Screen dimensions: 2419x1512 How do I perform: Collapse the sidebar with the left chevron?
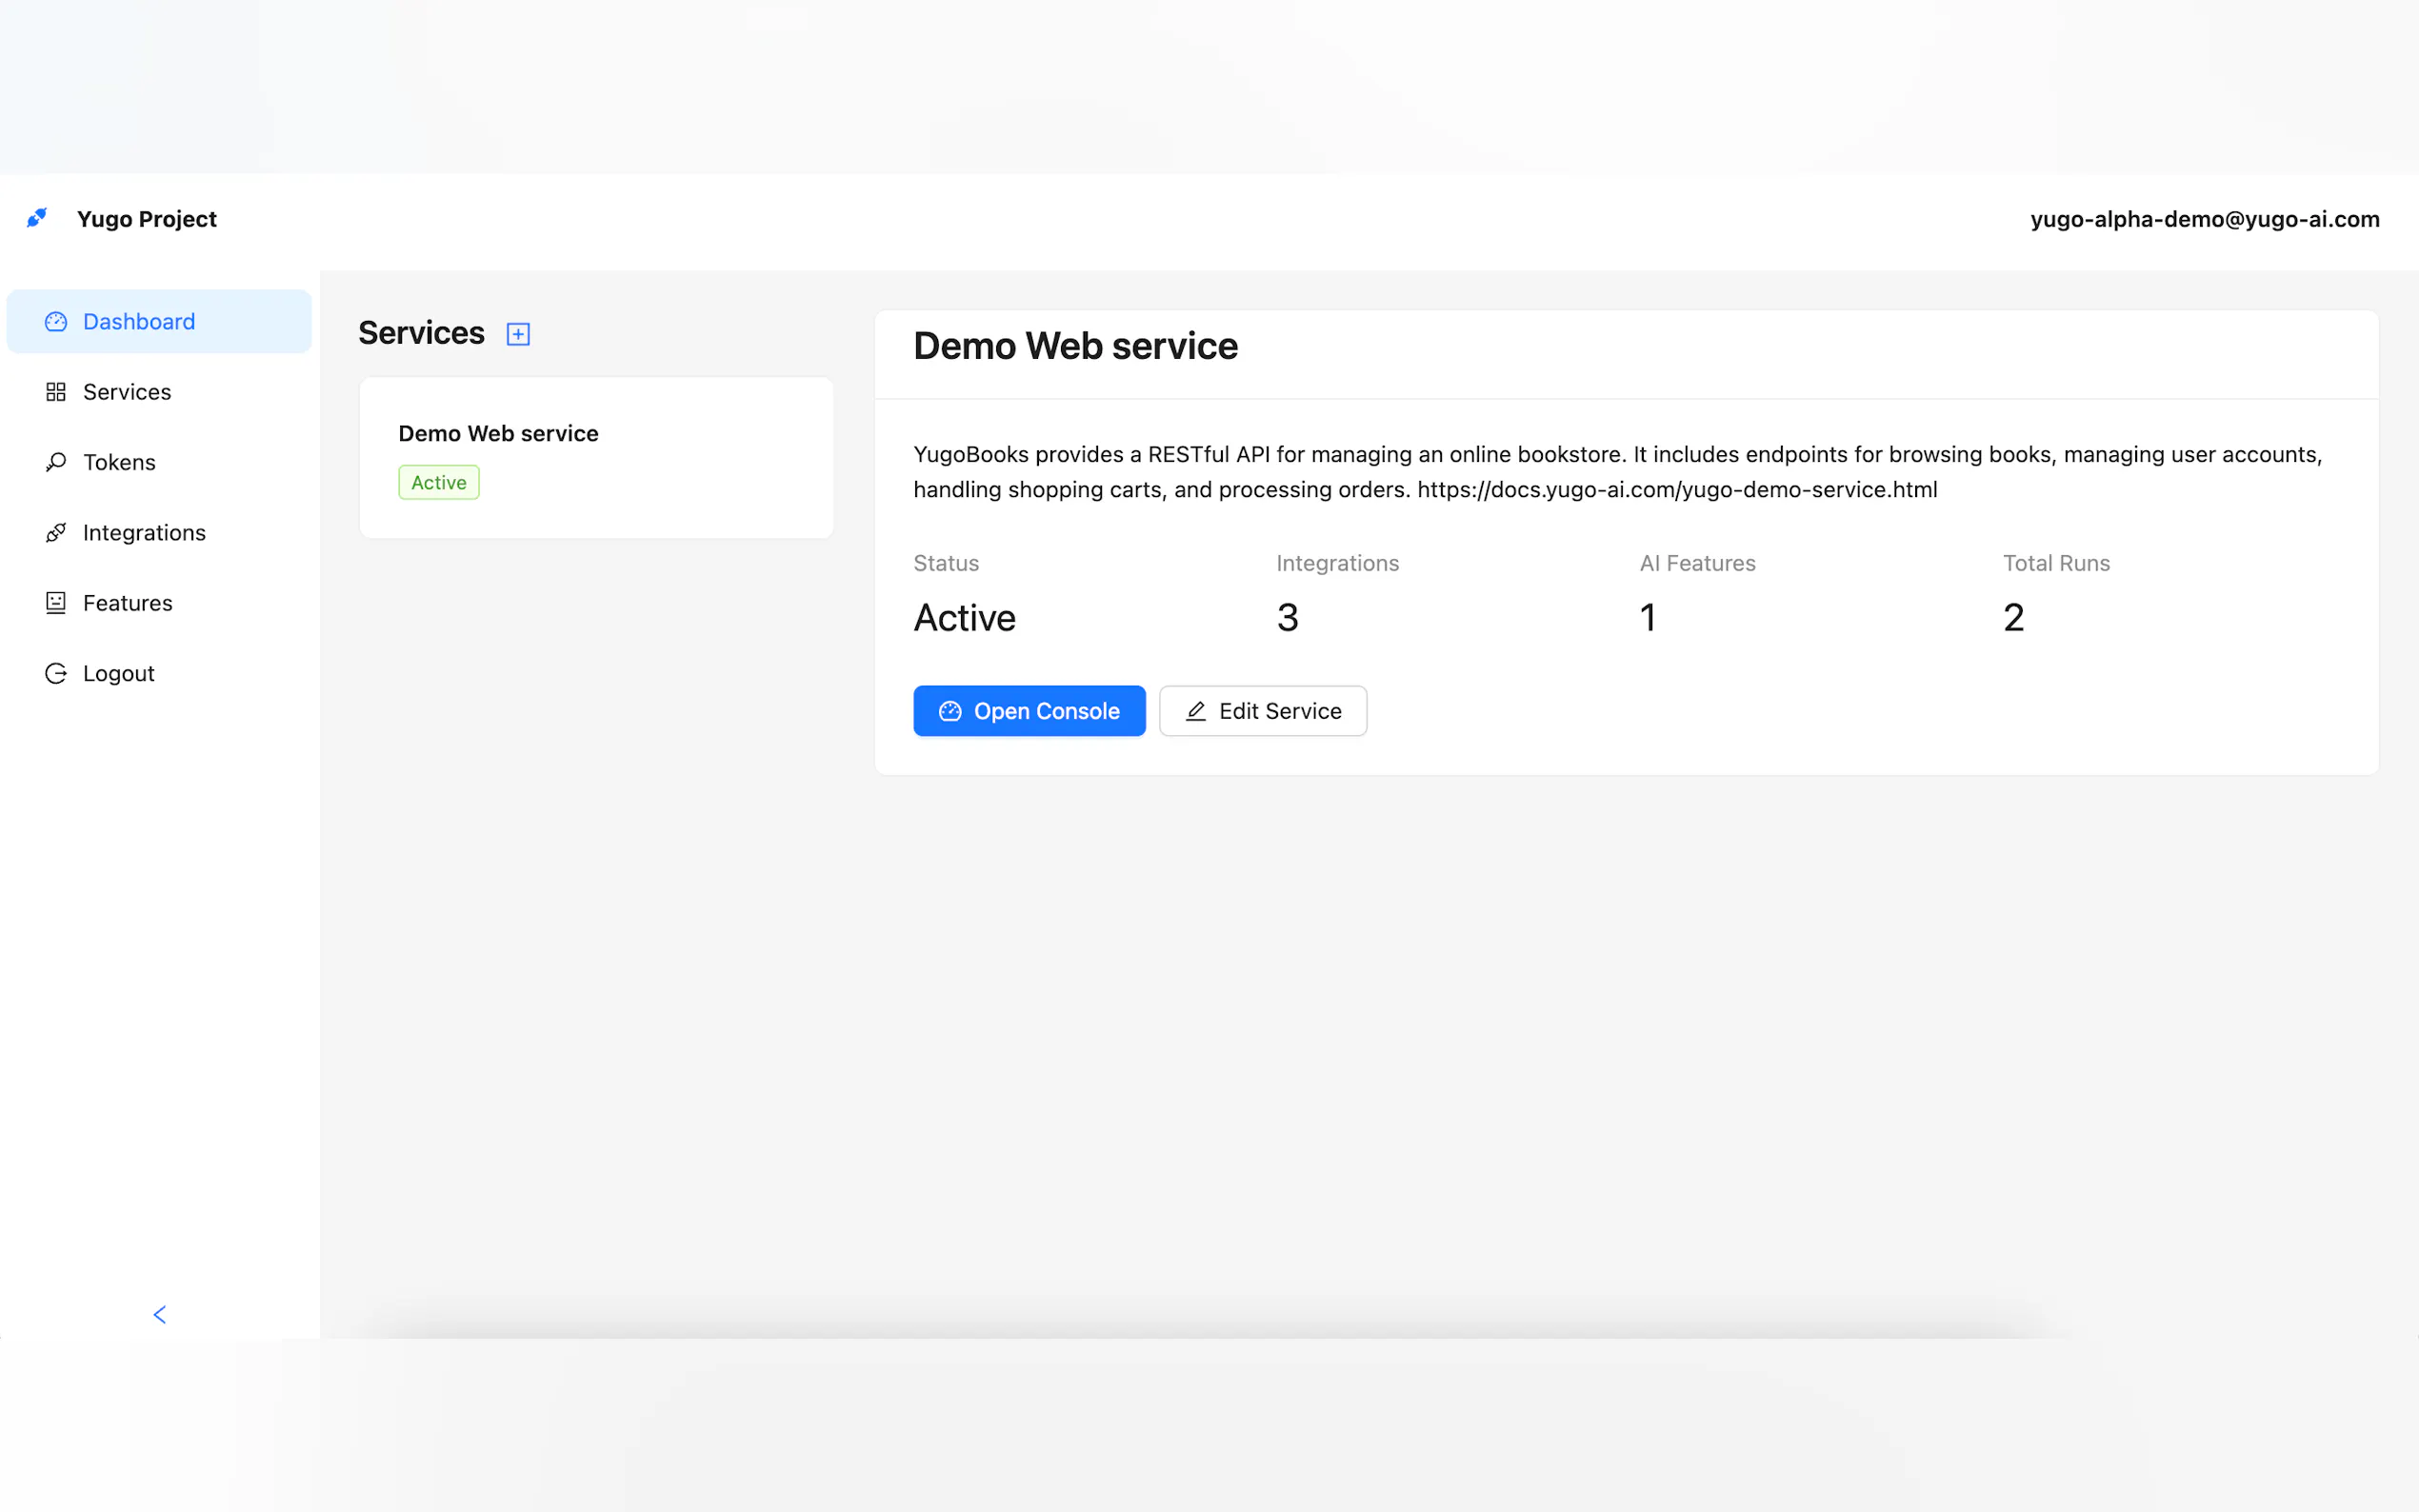click(159, 1314)
